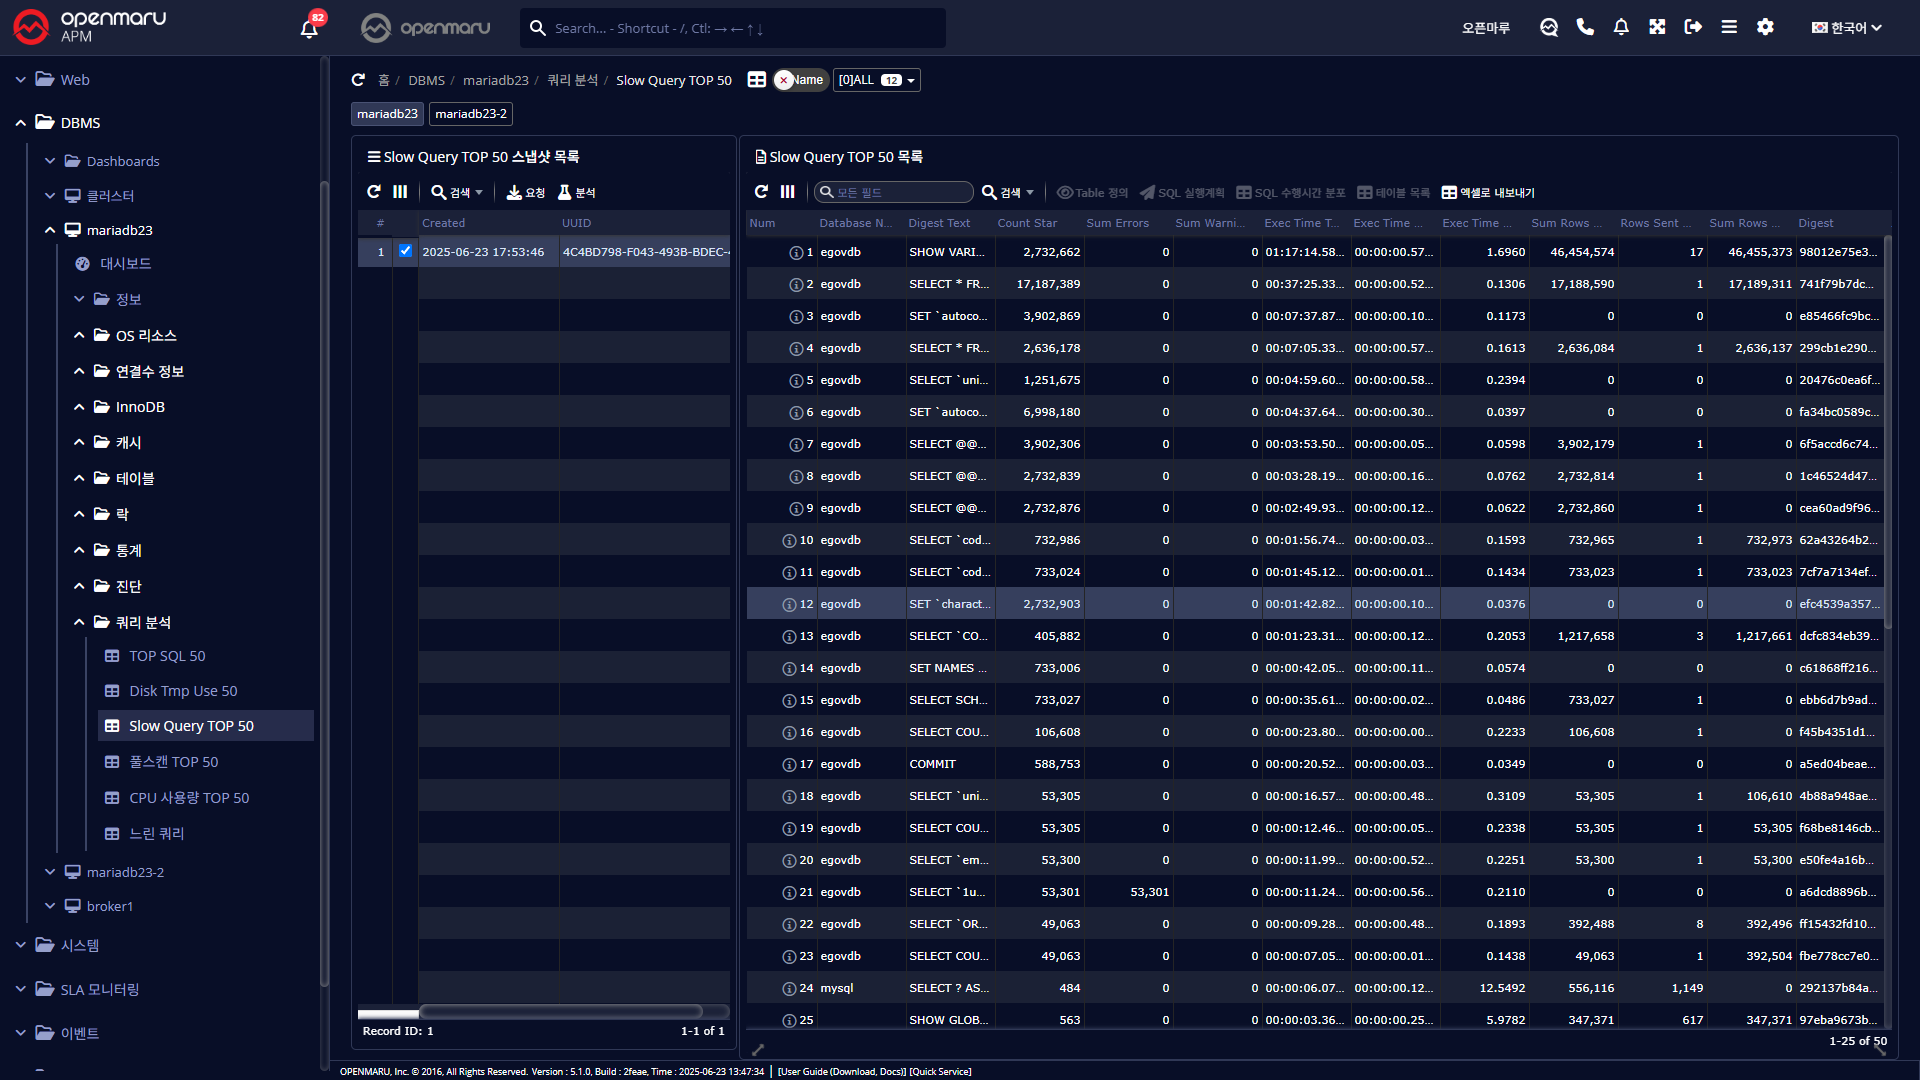Click the 분석 flask button in snapshot toolbar
The image size is (1920, 1080).
click(577, 192)
